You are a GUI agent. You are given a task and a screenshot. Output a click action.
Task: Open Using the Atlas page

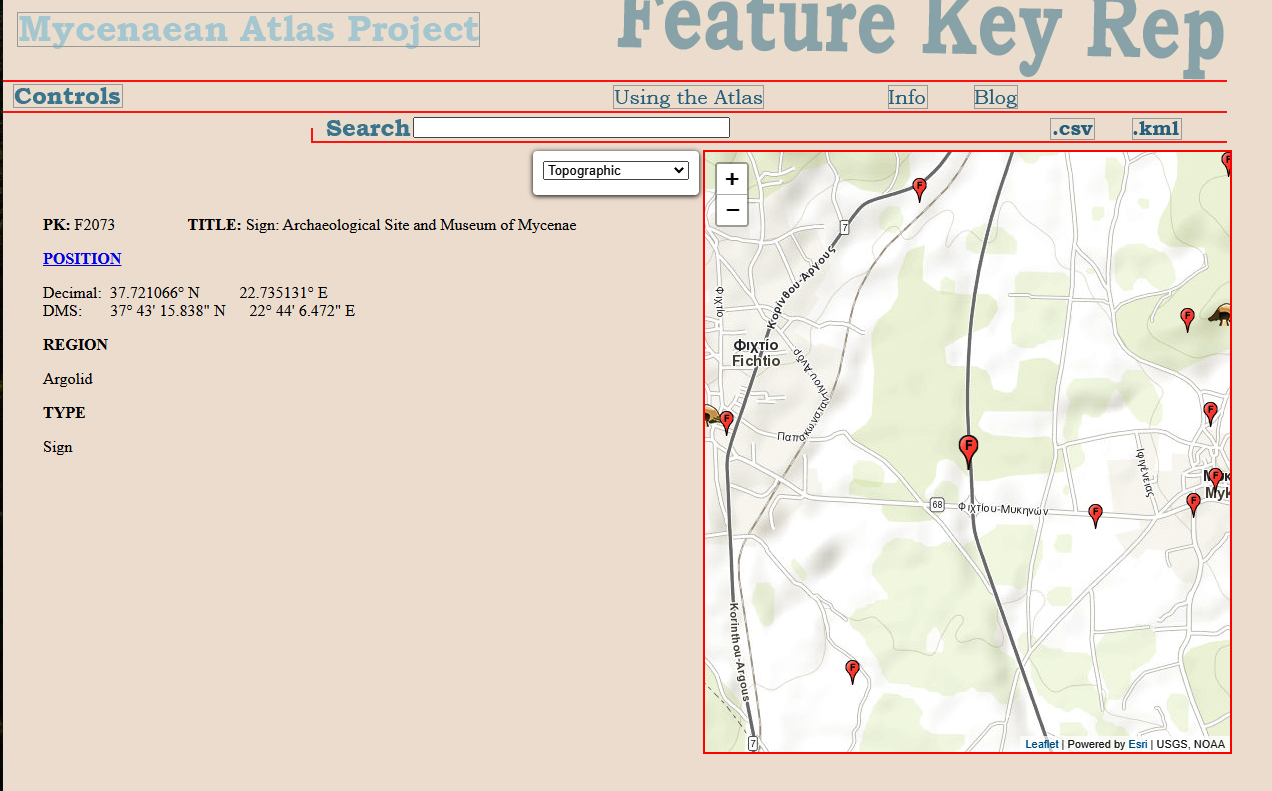[688, 97]
